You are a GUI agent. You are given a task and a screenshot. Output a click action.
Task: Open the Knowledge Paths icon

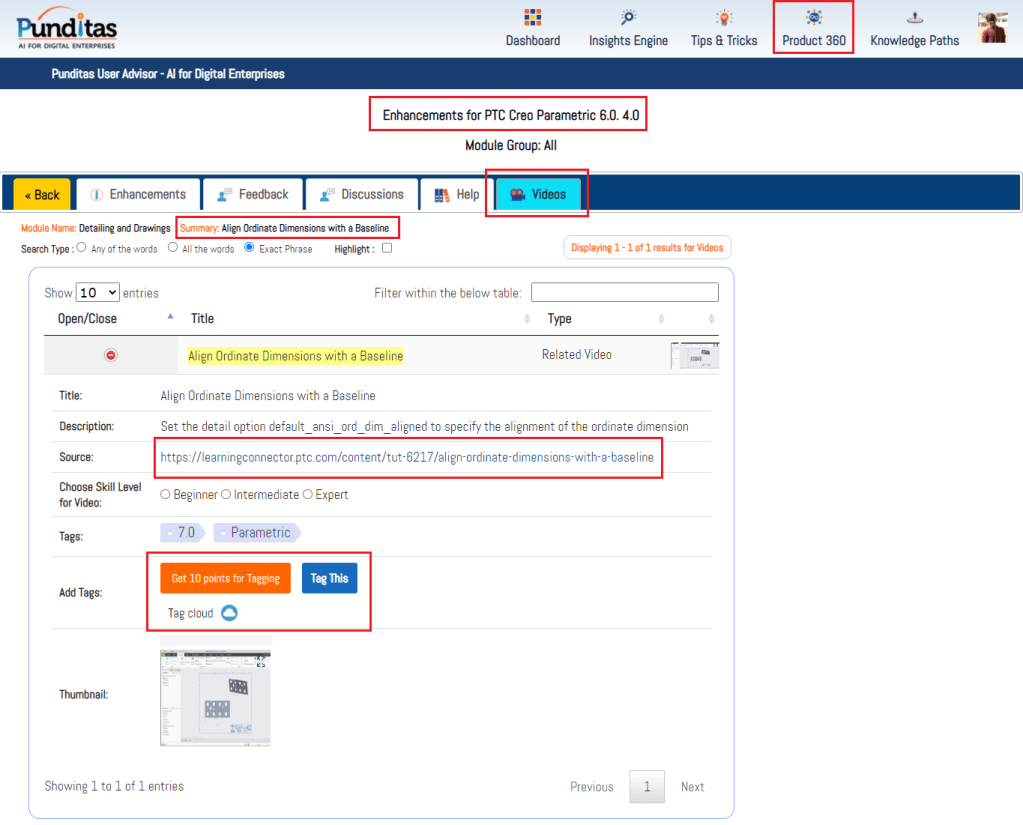point(914,18)
